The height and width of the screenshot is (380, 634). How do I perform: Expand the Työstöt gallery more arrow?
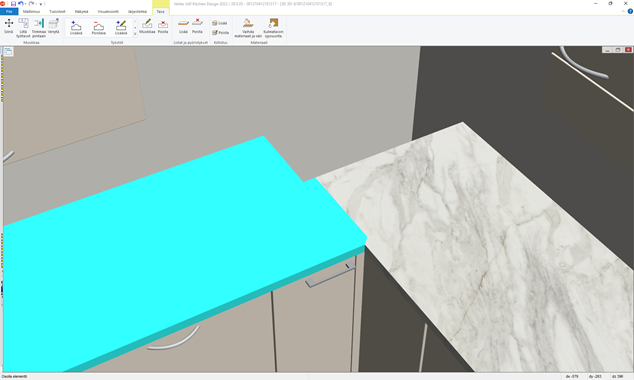click(135, 34)
